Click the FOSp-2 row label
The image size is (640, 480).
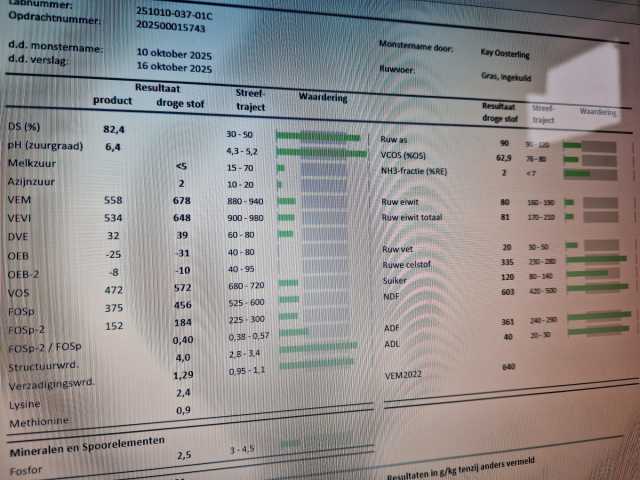[27, 329]
